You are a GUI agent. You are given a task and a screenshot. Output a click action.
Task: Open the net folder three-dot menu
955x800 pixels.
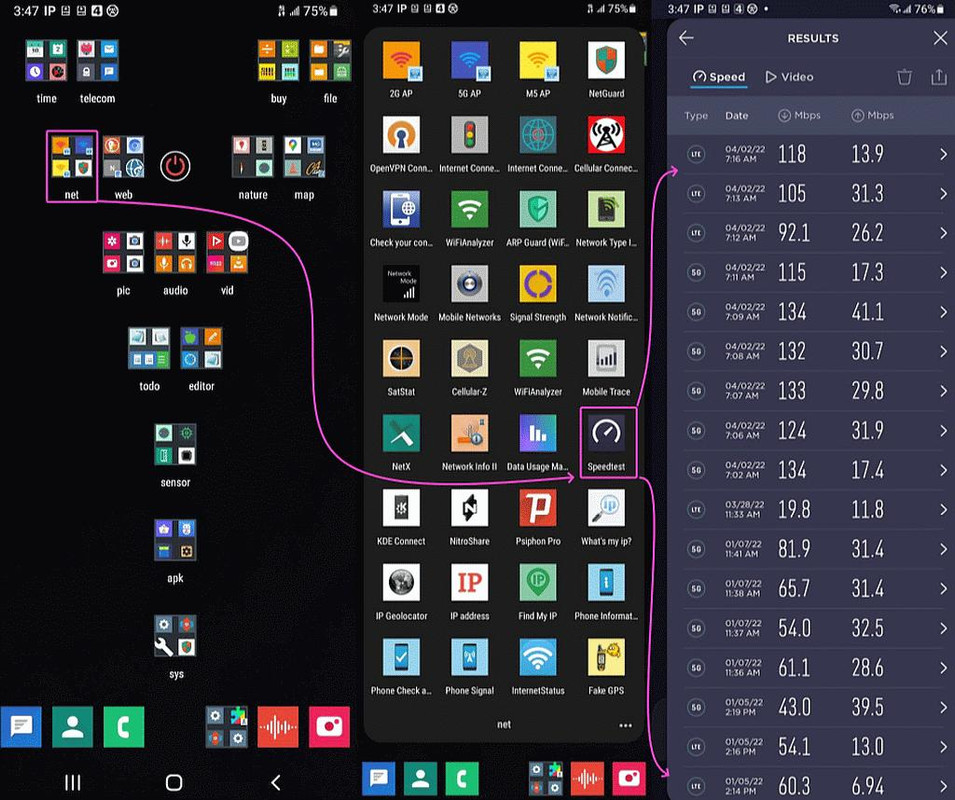click(625, 725)
